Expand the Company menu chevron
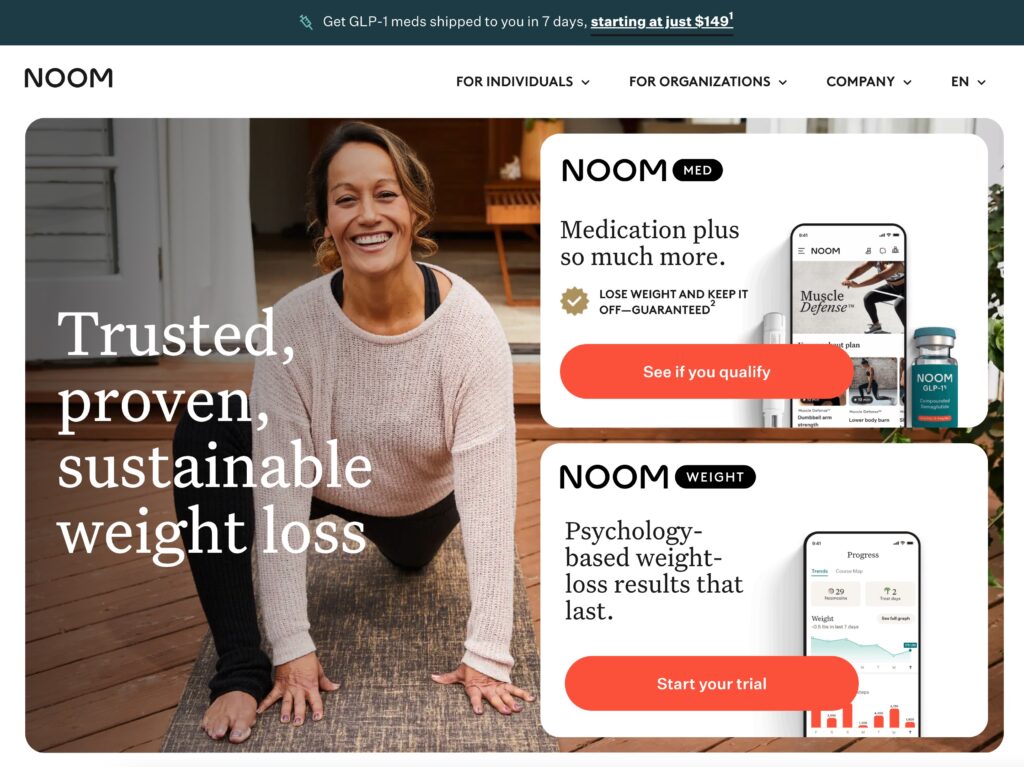Image resolution: width=1024 pixels, height=767 pixels. tap(907, 82)
